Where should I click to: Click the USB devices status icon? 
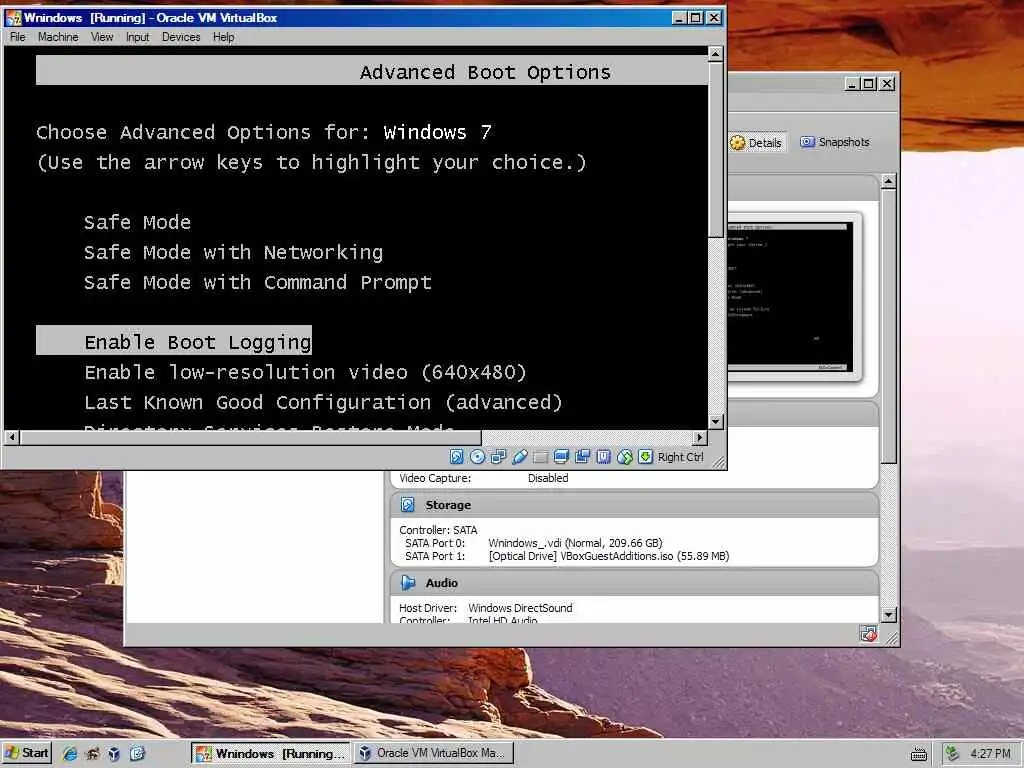[519, 457]
